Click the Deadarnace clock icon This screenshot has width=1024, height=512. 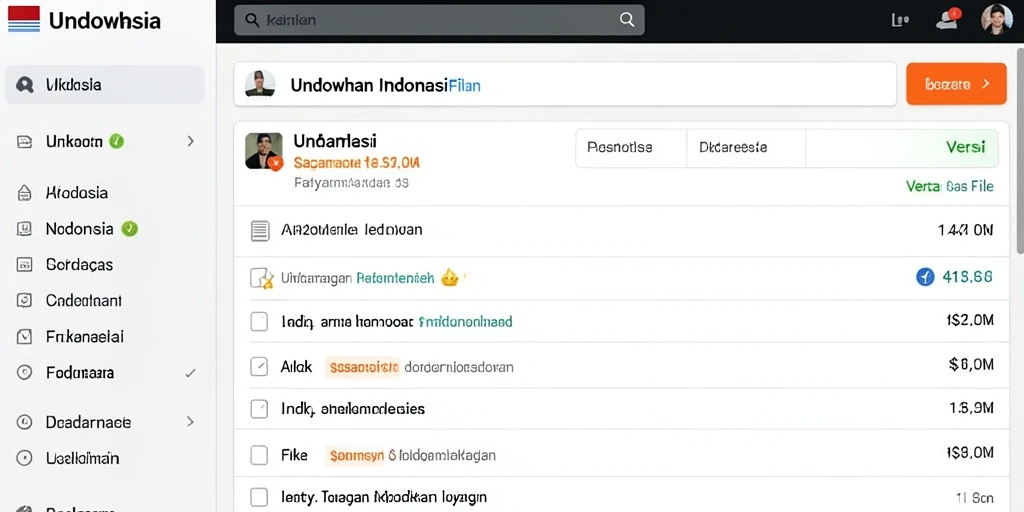click(x=24, y=422)
